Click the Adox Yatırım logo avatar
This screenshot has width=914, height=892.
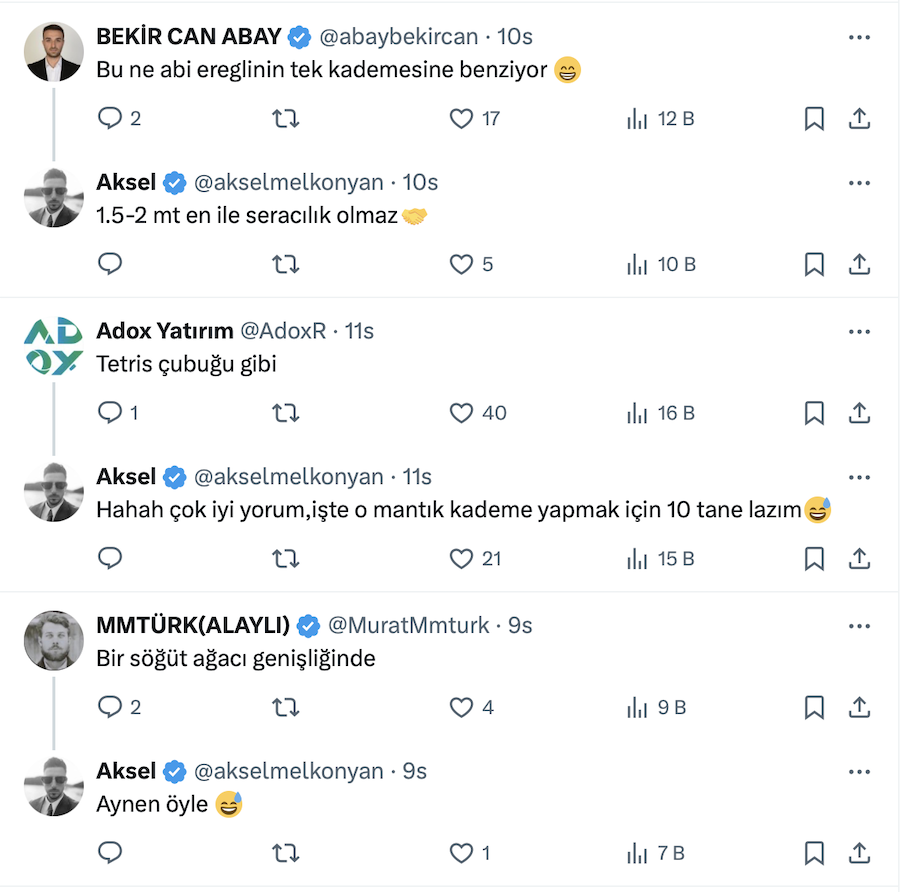(53, 346)
